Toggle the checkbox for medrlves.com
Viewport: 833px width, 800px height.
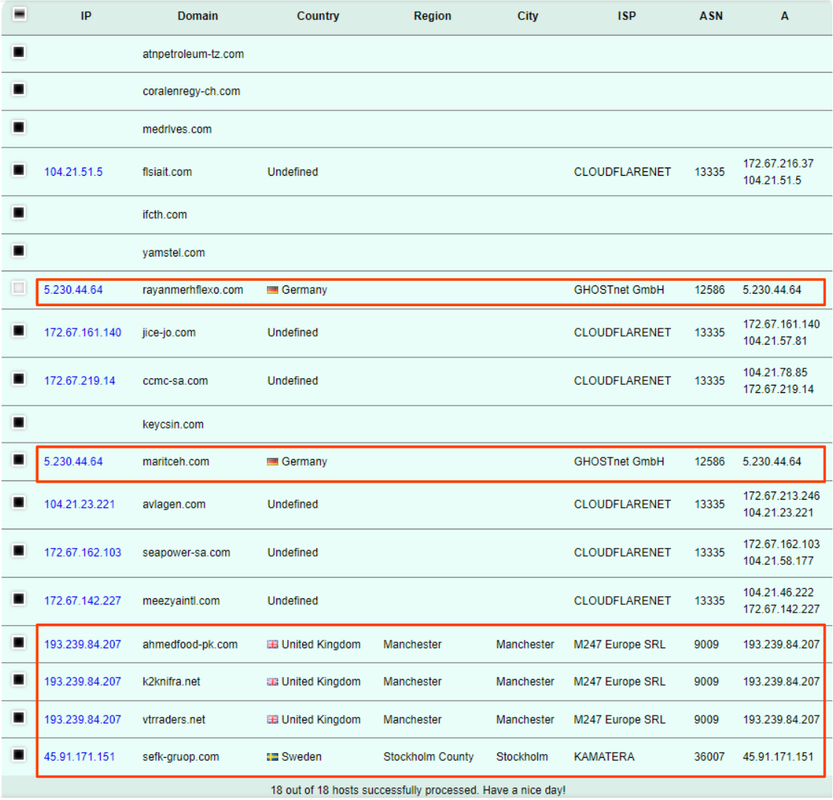(x=19, y=127)
